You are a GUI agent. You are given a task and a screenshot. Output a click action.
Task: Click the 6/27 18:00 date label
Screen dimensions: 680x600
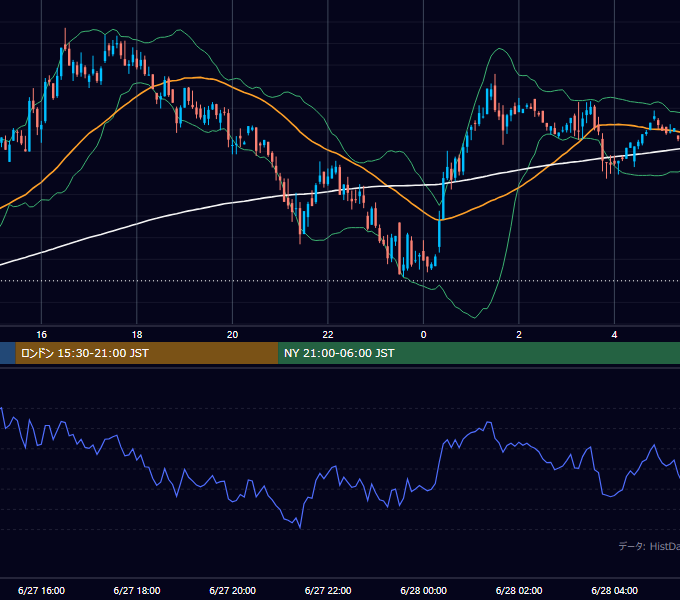coord(137,590)
